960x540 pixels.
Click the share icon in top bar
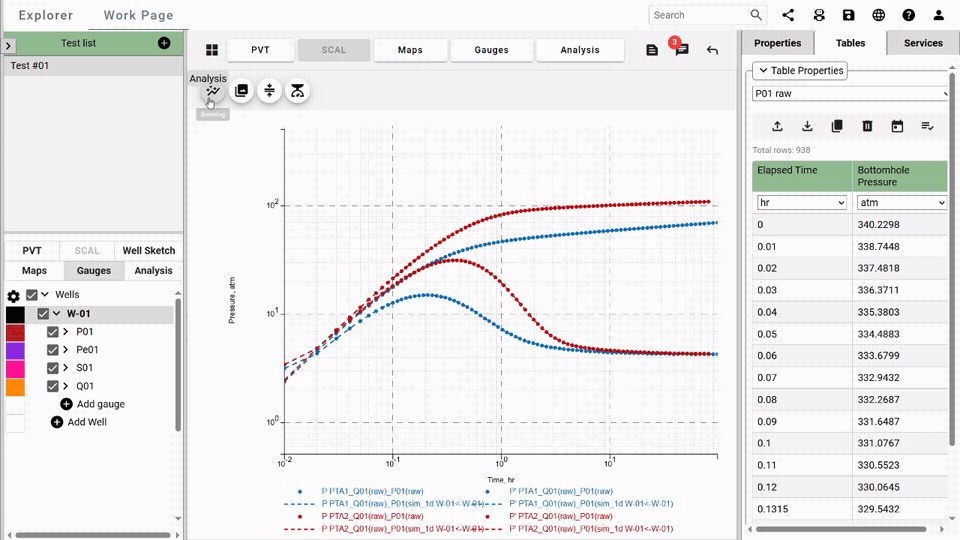788,15
